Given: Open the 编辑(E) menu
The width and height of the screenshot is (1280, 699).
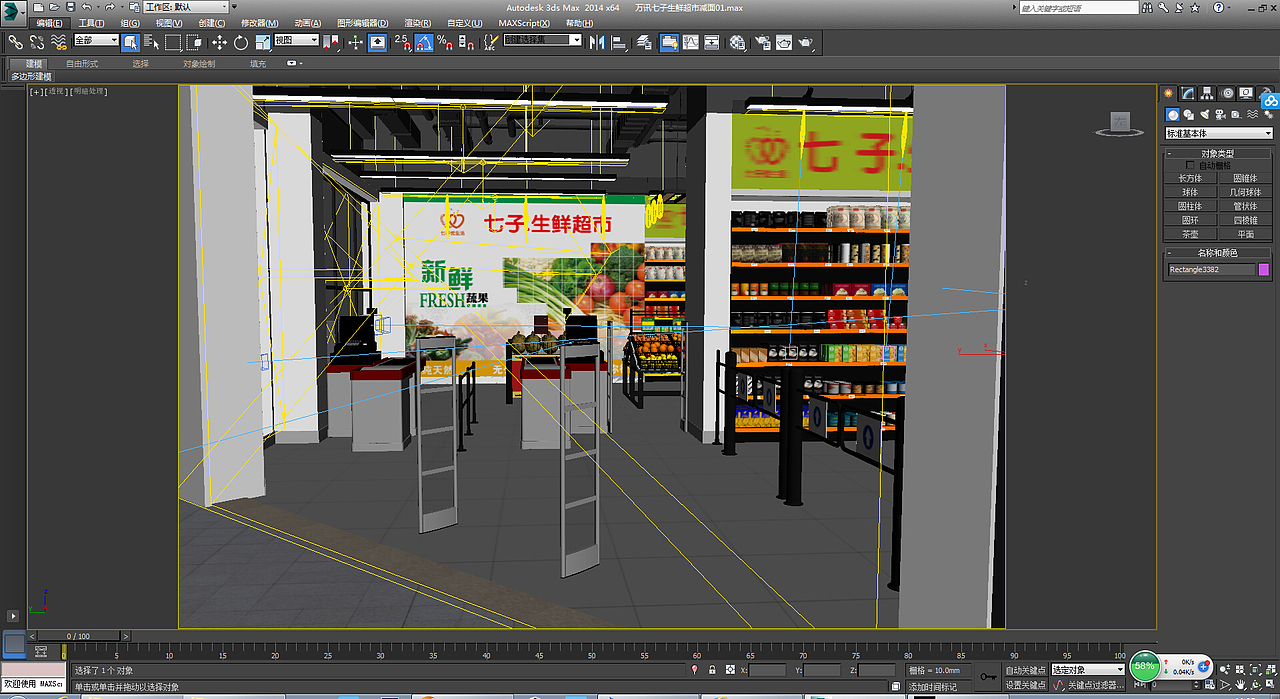Looking at the screenshot, I should [x=48, y=23].
